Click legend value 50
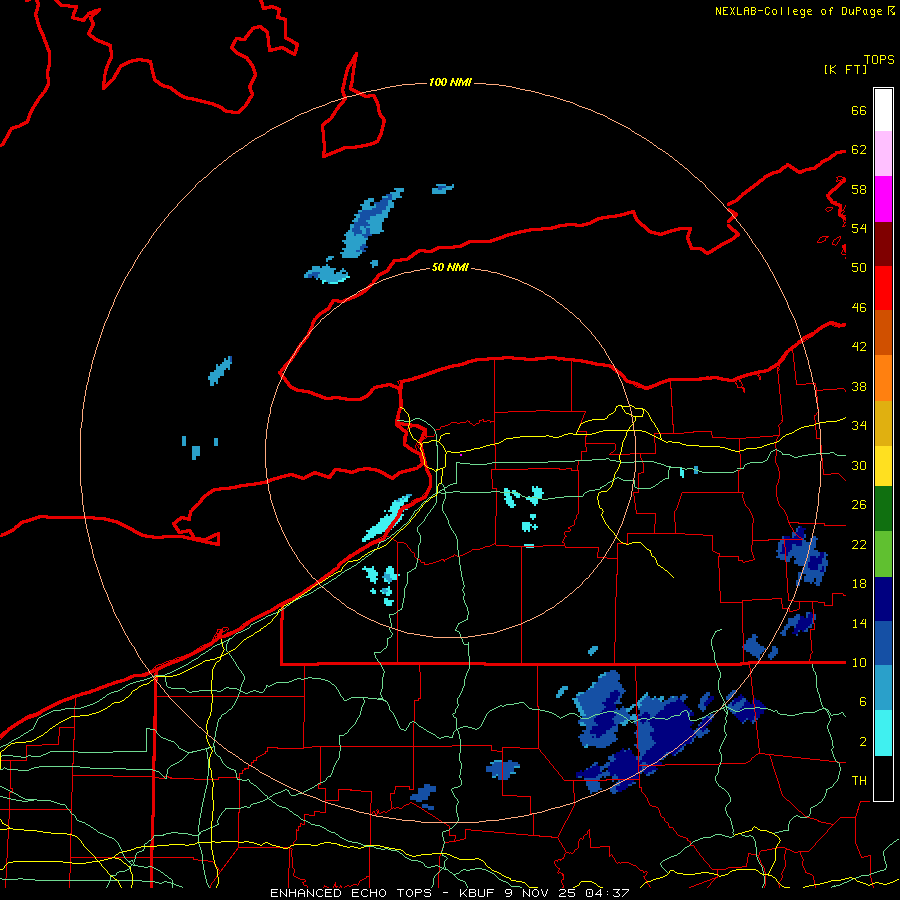 pos(859,267)
